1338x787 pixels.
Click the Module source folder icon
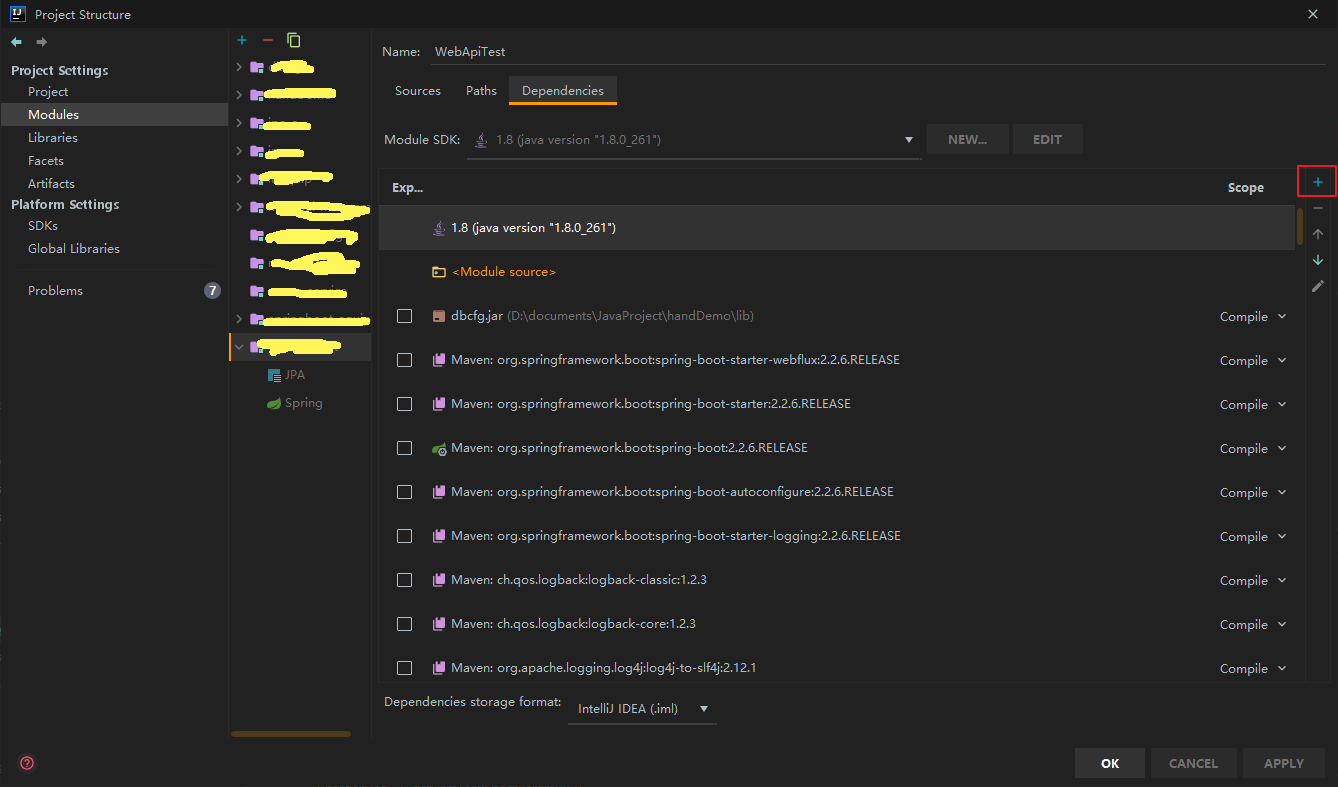click(x=438, y=272)
